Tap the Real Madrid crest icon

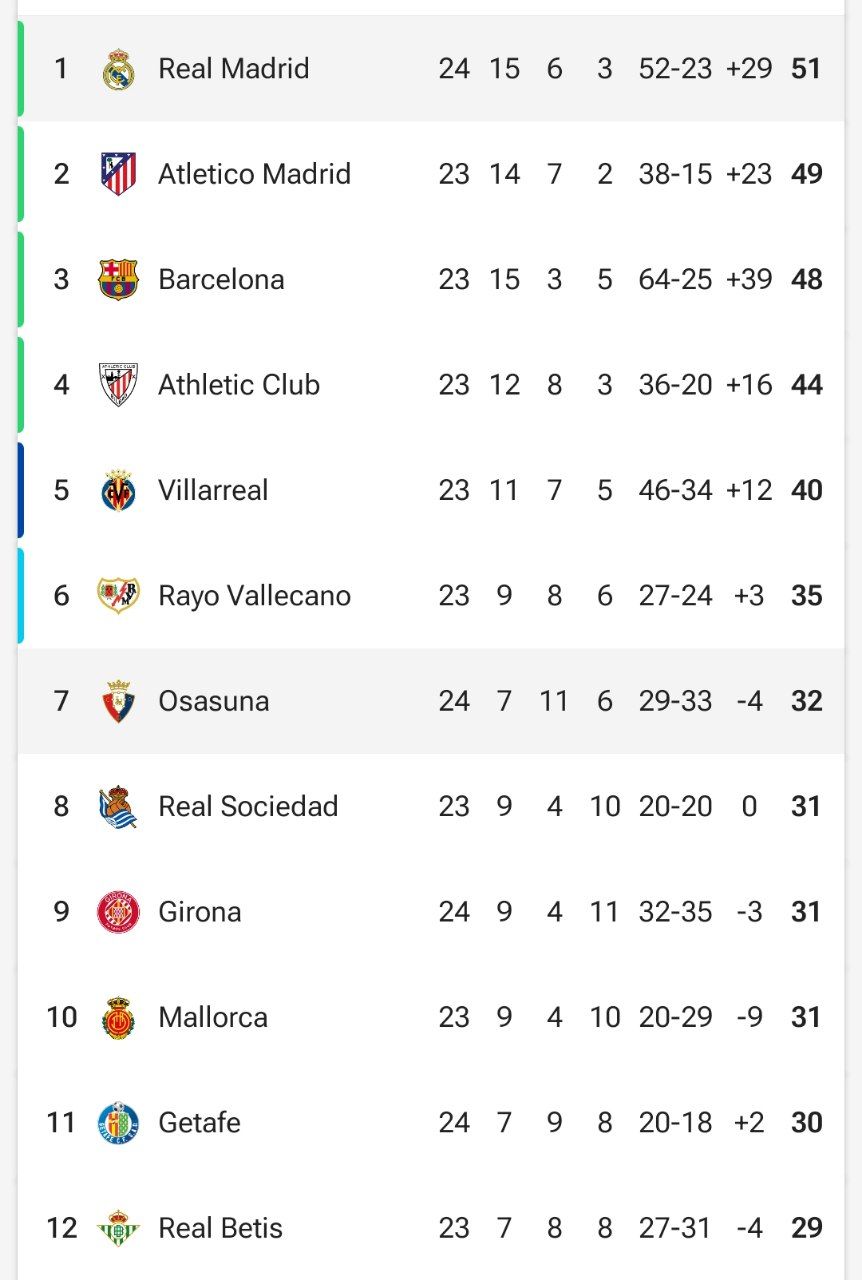(118, 69)
